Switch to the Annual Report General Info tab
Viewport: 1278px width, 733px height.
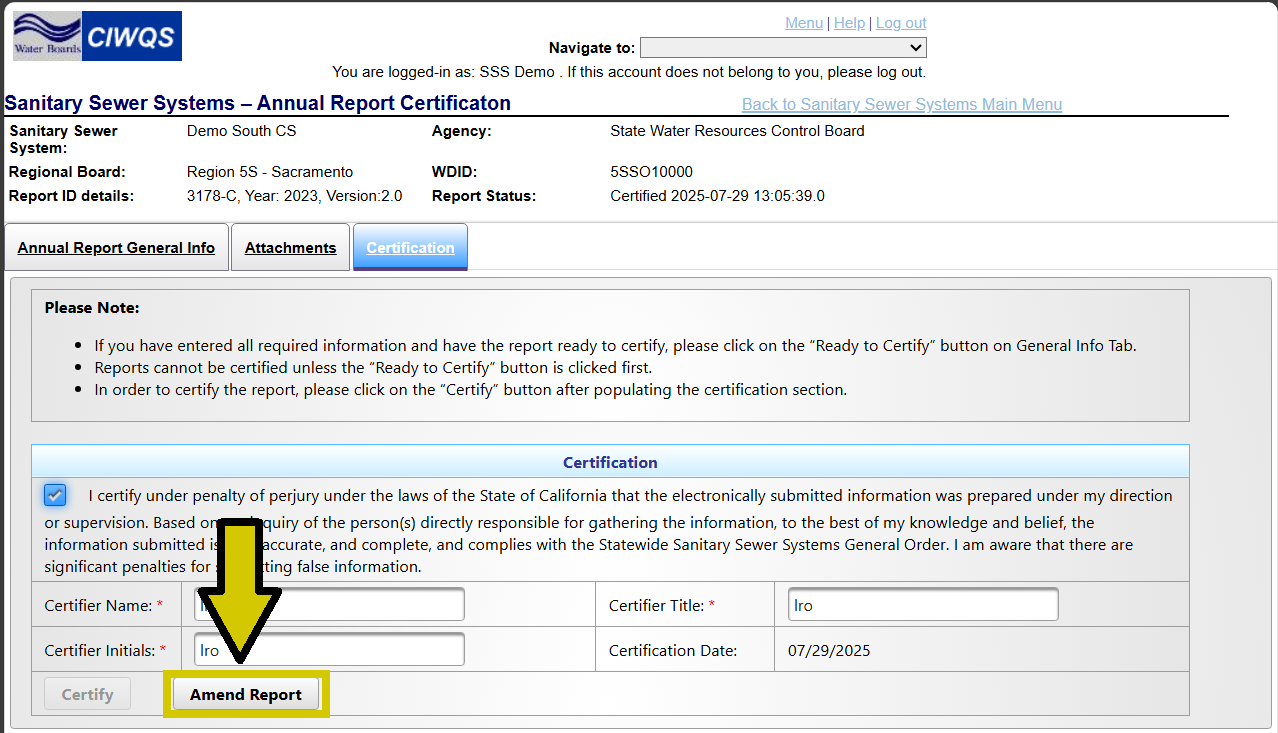point(116,247)
